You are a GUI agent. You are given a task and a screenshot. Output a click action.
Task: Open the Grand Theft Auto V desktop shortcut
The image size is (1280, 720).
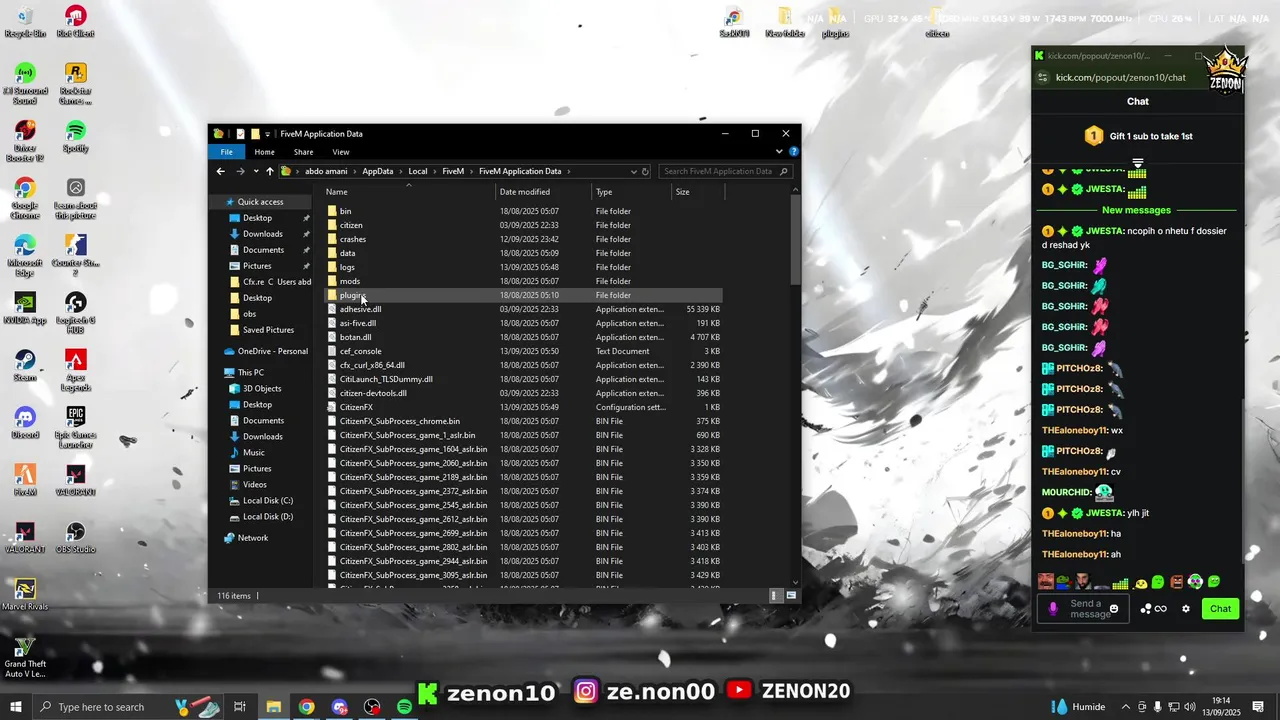click(25, 658)
